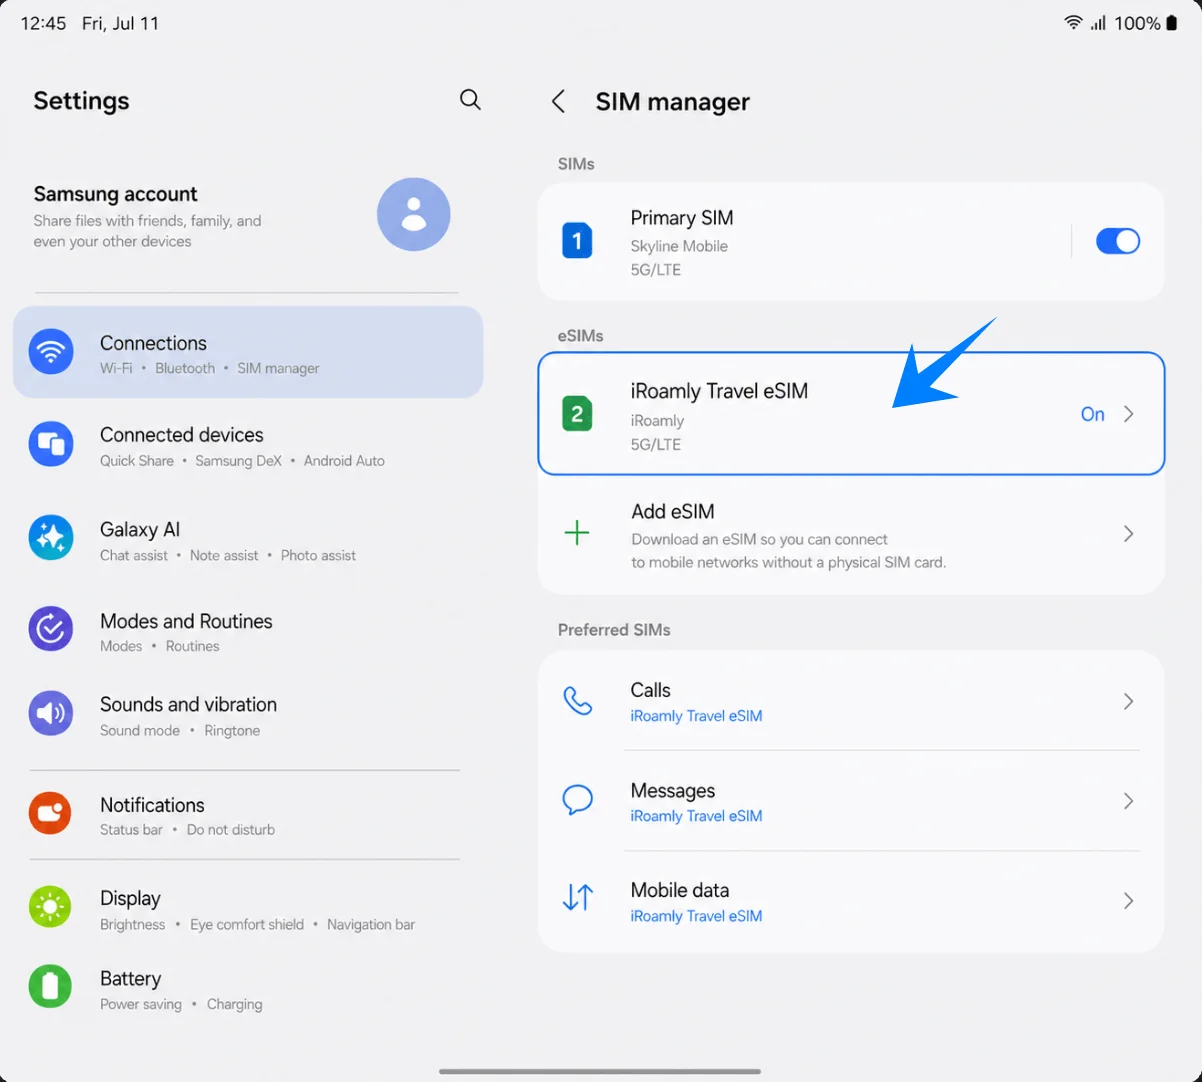Tap Add eSIM title
1202x1082 pixels.
672,511
